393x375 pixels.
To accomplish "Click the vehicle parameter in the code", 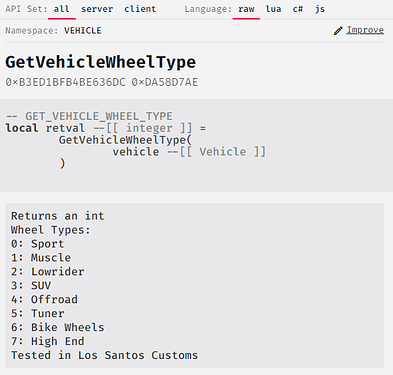I will pyautogui.click(x=136, y=152).
